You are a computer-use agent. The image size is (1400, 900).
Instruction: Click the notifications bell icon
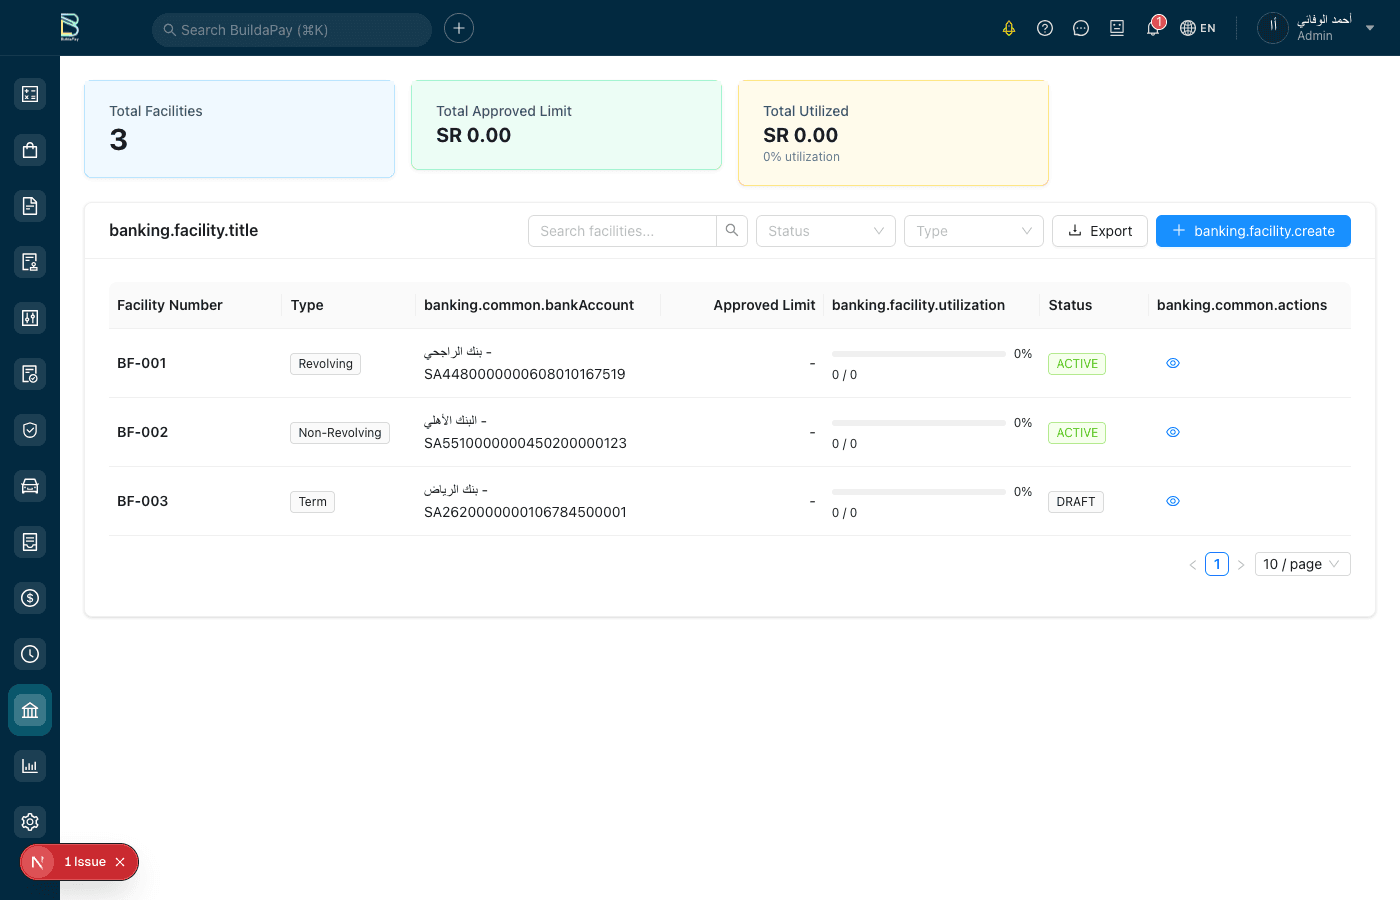pyautogui.click(x=1153, y=28)
